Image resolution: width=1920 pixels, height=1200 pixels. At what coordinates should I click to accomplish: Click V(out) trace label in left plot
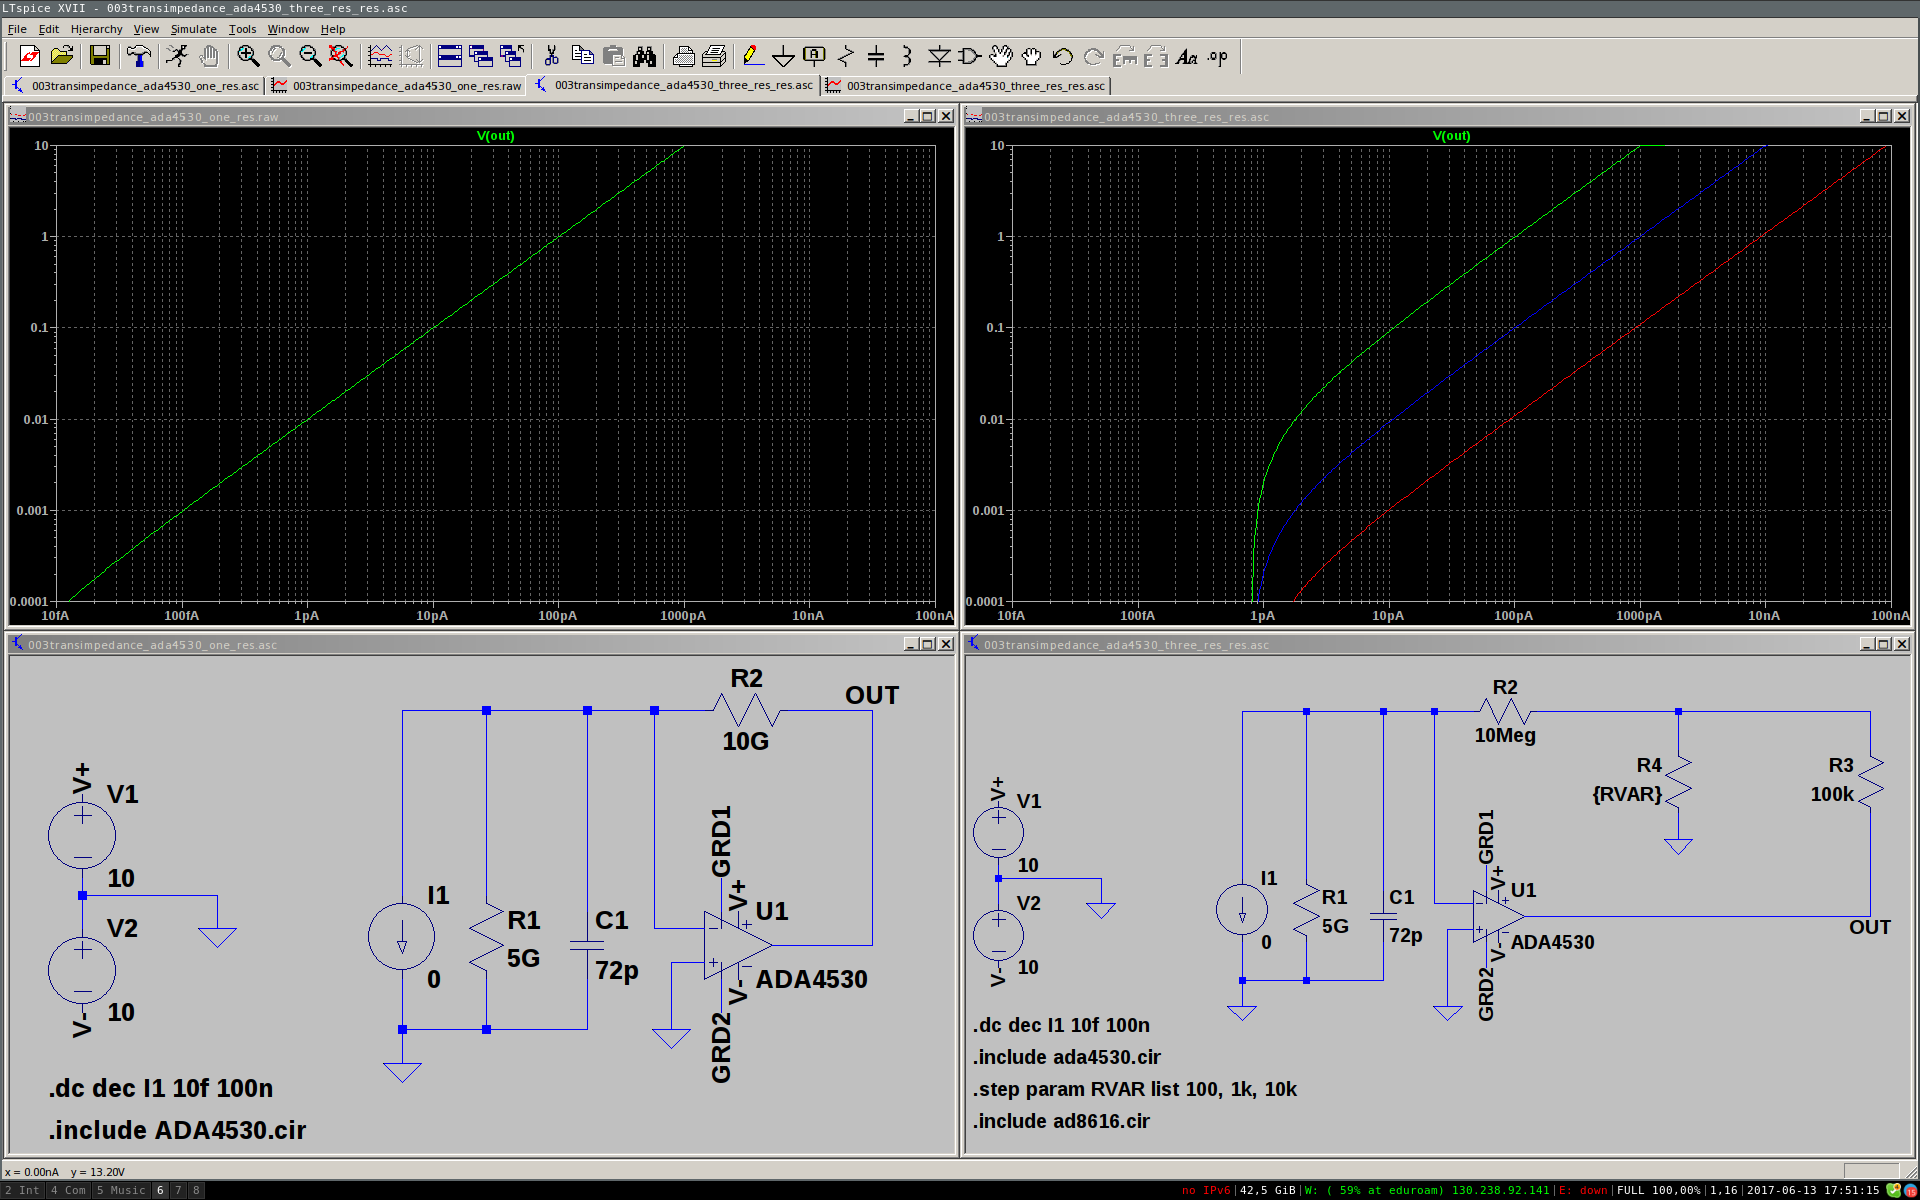495,136
